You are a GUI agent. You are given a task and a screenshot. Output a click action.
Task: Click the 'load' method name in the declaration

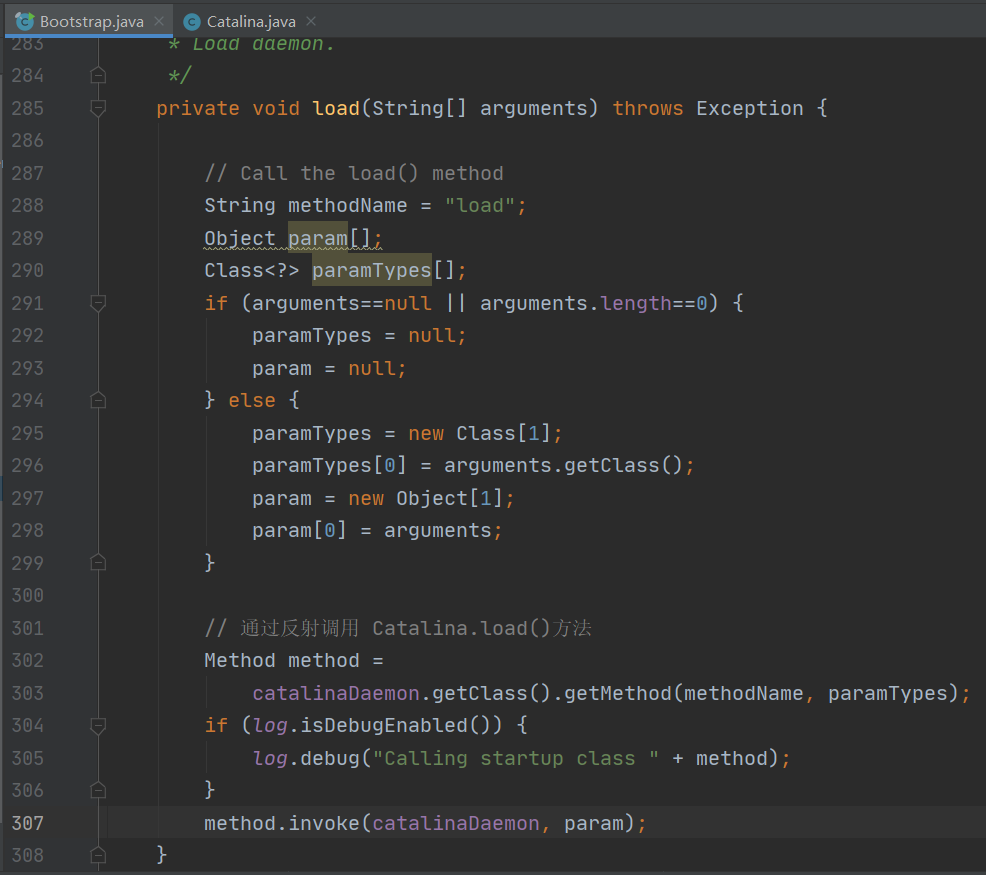pos(336,108)
